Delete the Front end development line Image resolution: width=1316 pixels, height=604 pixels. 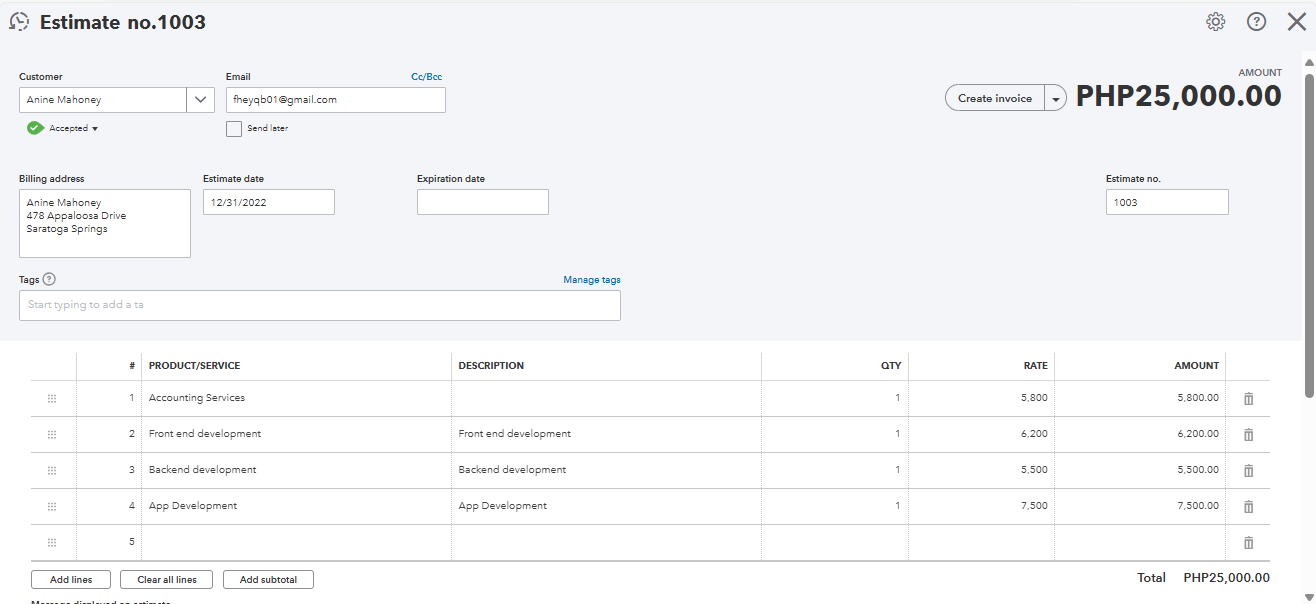1248,434
